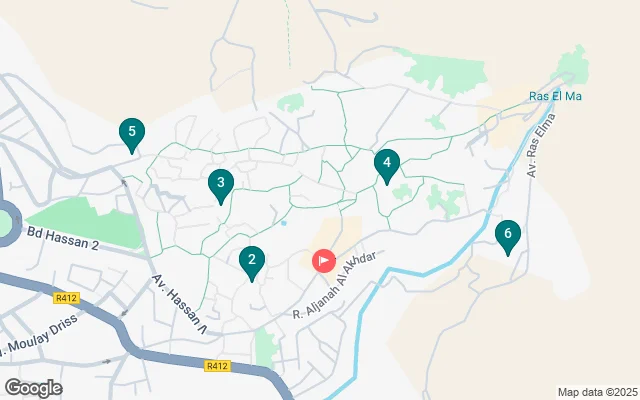The width and height of the screenshot is (640, 400).
Task: Select map marker number 2
Action: coord(252,262)
